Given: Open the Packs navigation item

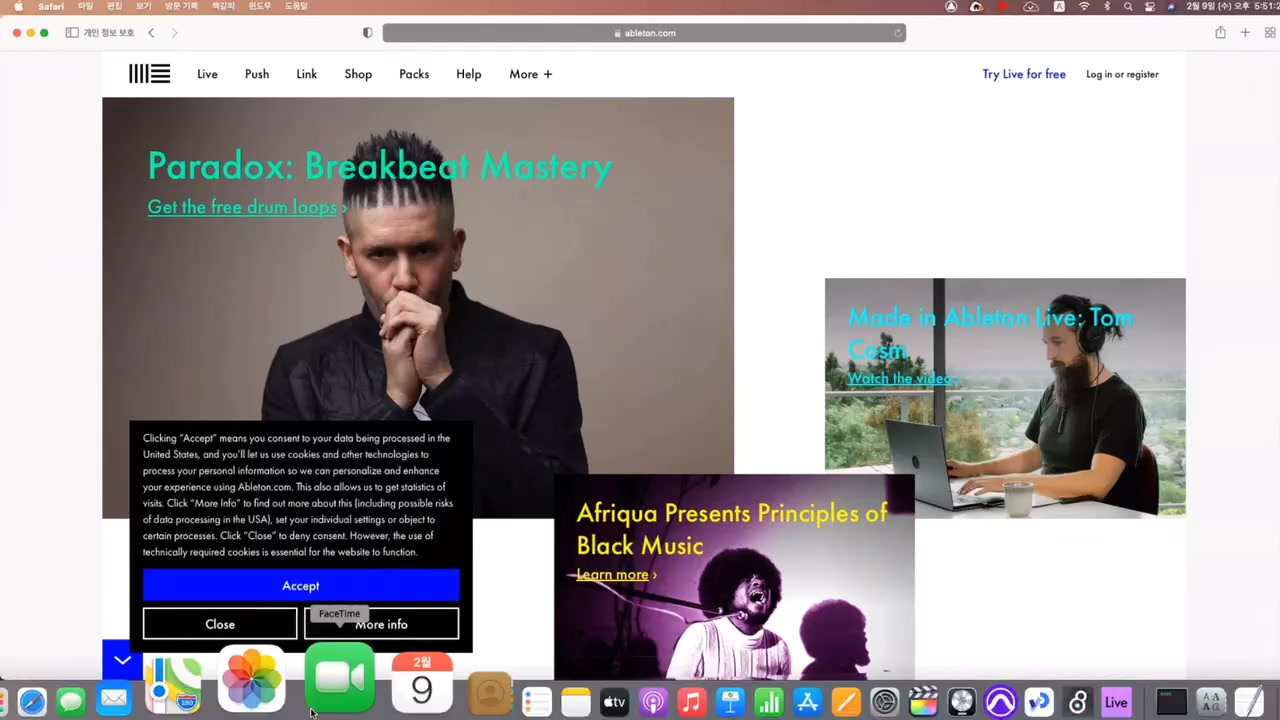Looking at the screenshot, I should pos(414,74).
